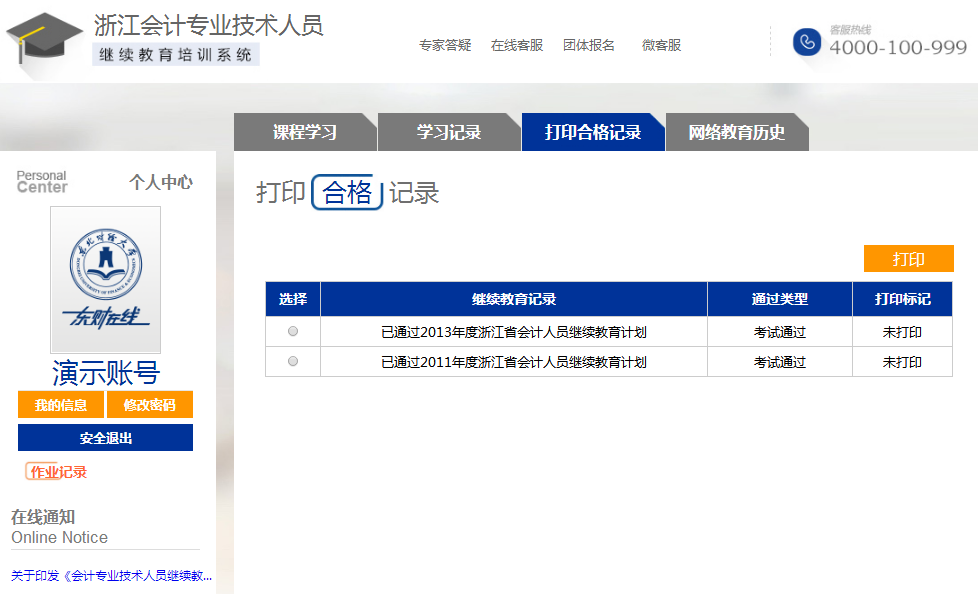Click the 继续教育记录 column header
Screen dimensions: 978x594
coord(513,299)
